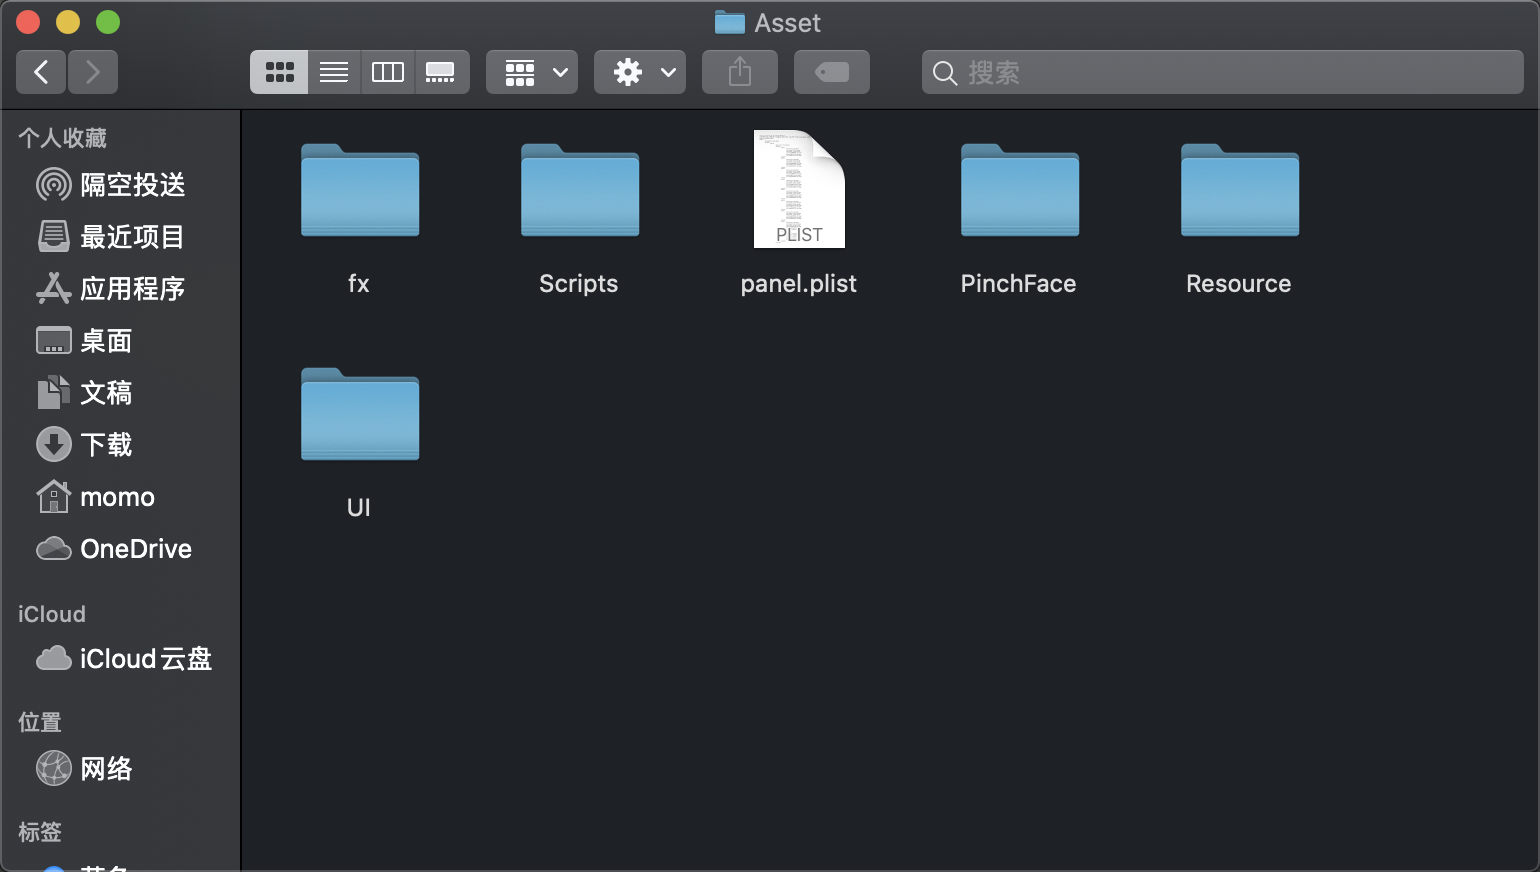Select the PinchFace folder icon

pos(1020,190)
